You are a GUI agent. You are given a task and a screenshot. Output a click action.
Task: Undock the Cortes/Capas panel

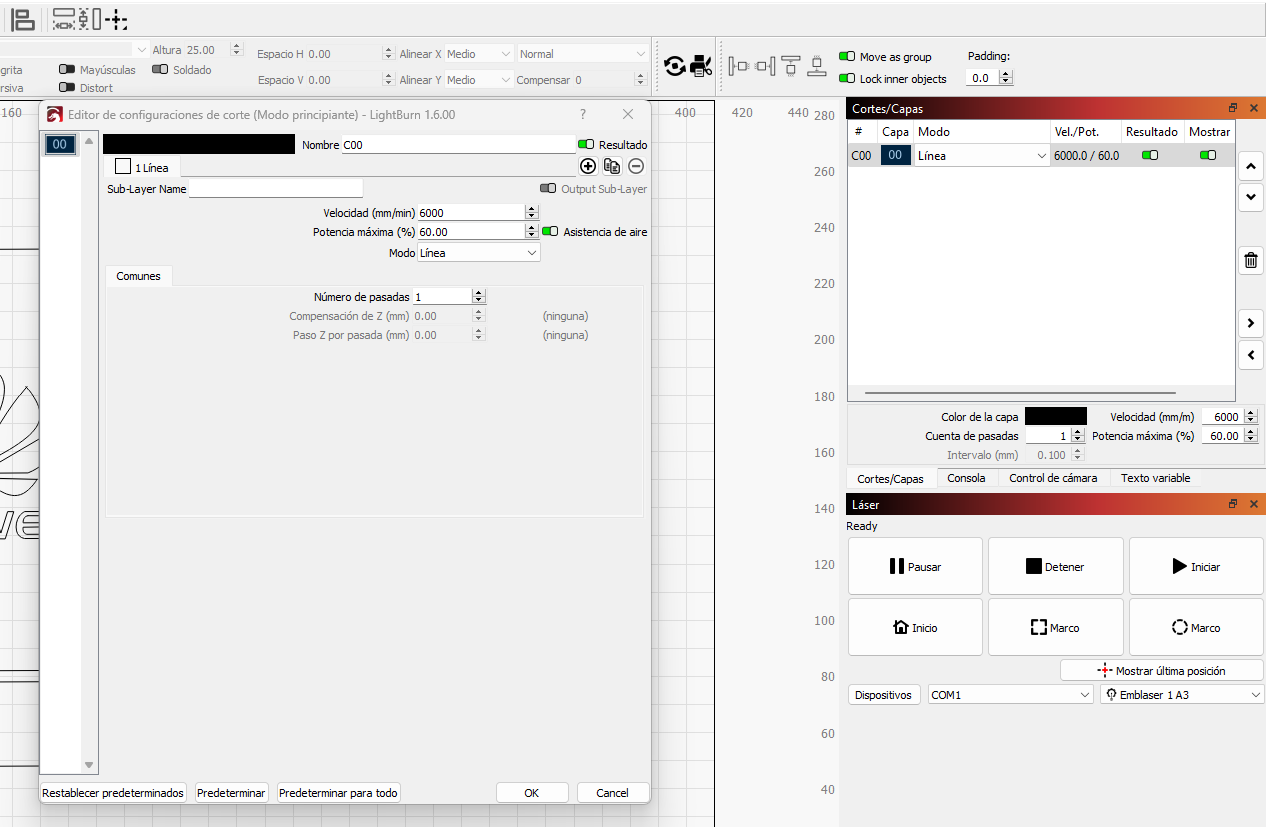click(x=1233, y=108)
